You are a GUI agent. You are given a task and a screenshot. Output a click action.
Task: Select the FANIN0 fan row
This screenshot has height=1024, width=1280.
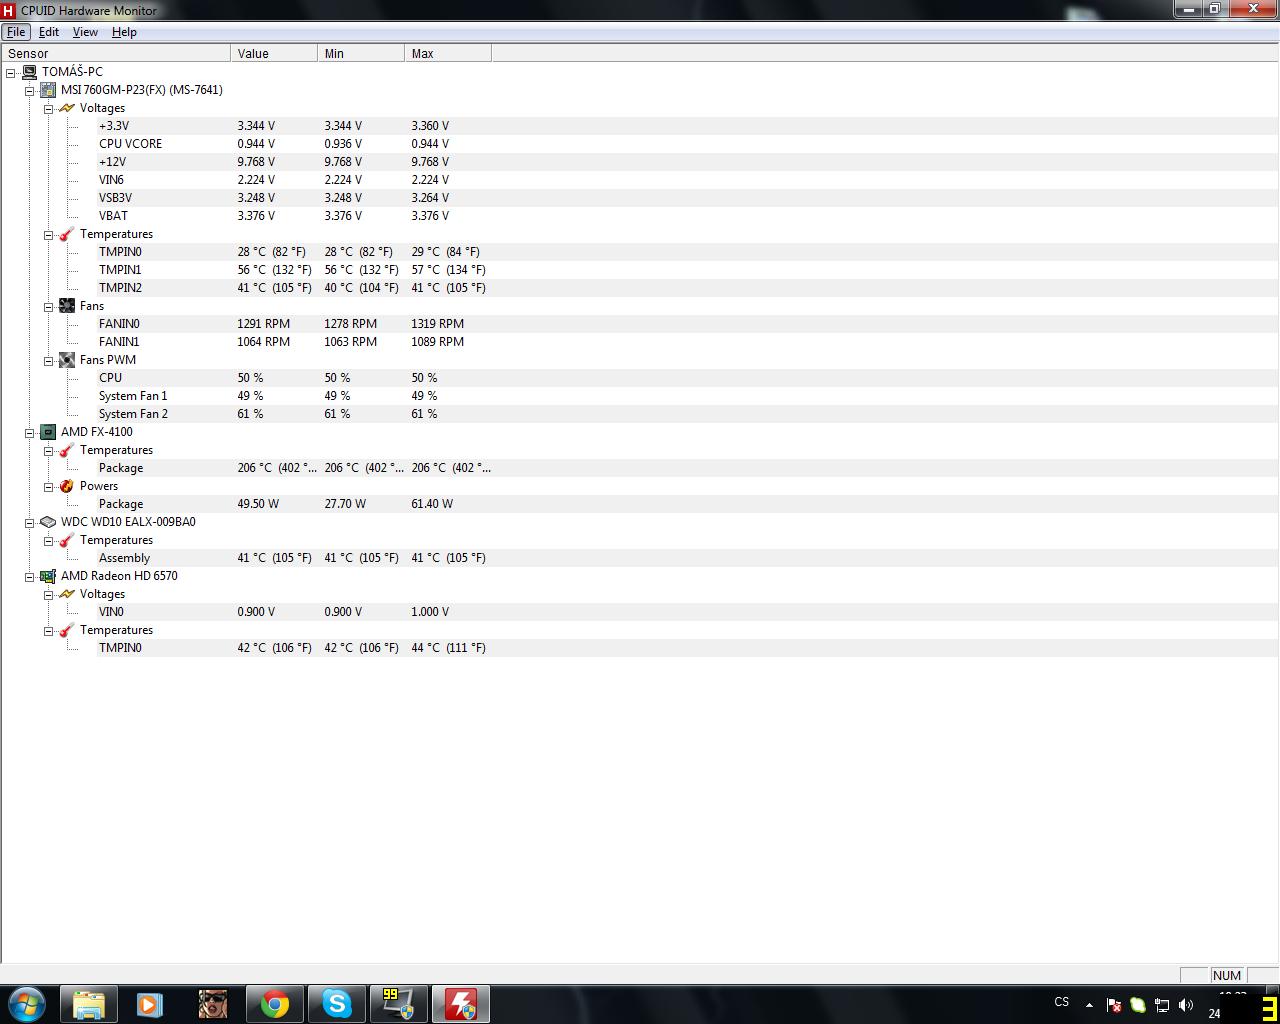point(640,324)
